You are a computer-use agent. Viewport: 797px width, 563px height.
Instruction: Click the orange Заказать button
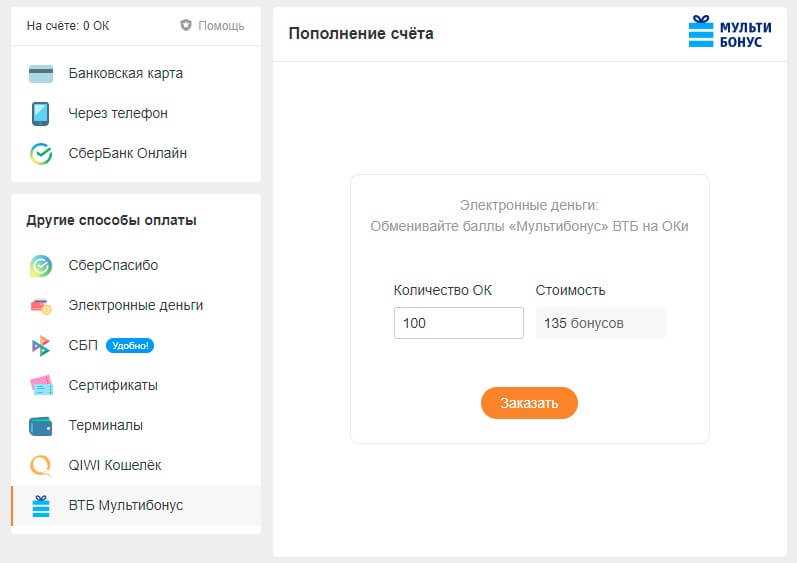point(529,403)
